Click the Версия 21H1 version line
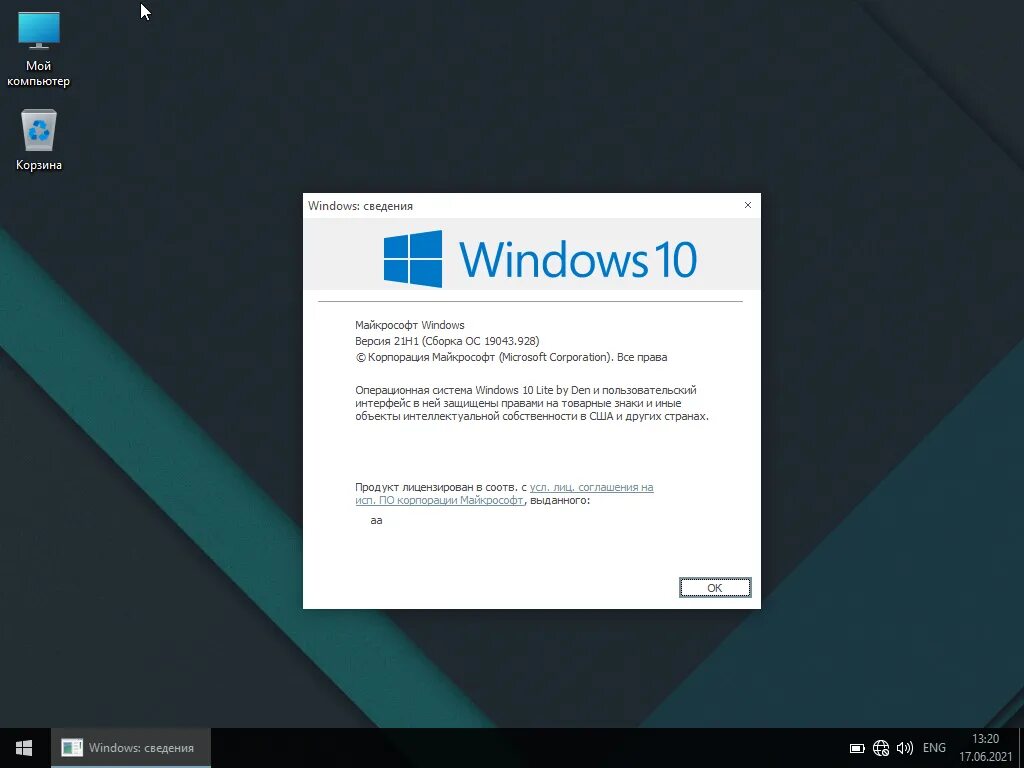Screen dimensions: 1024x768 (447, 340)
